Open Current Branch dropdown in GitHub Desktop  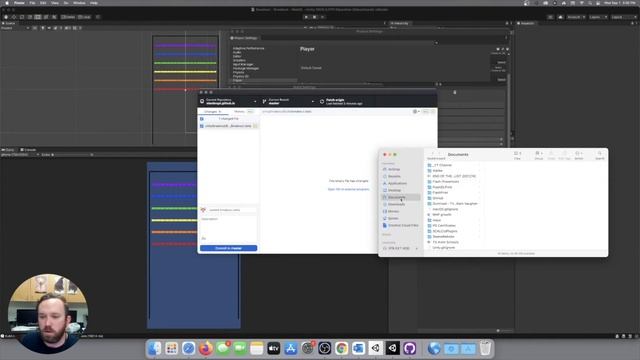289,101
